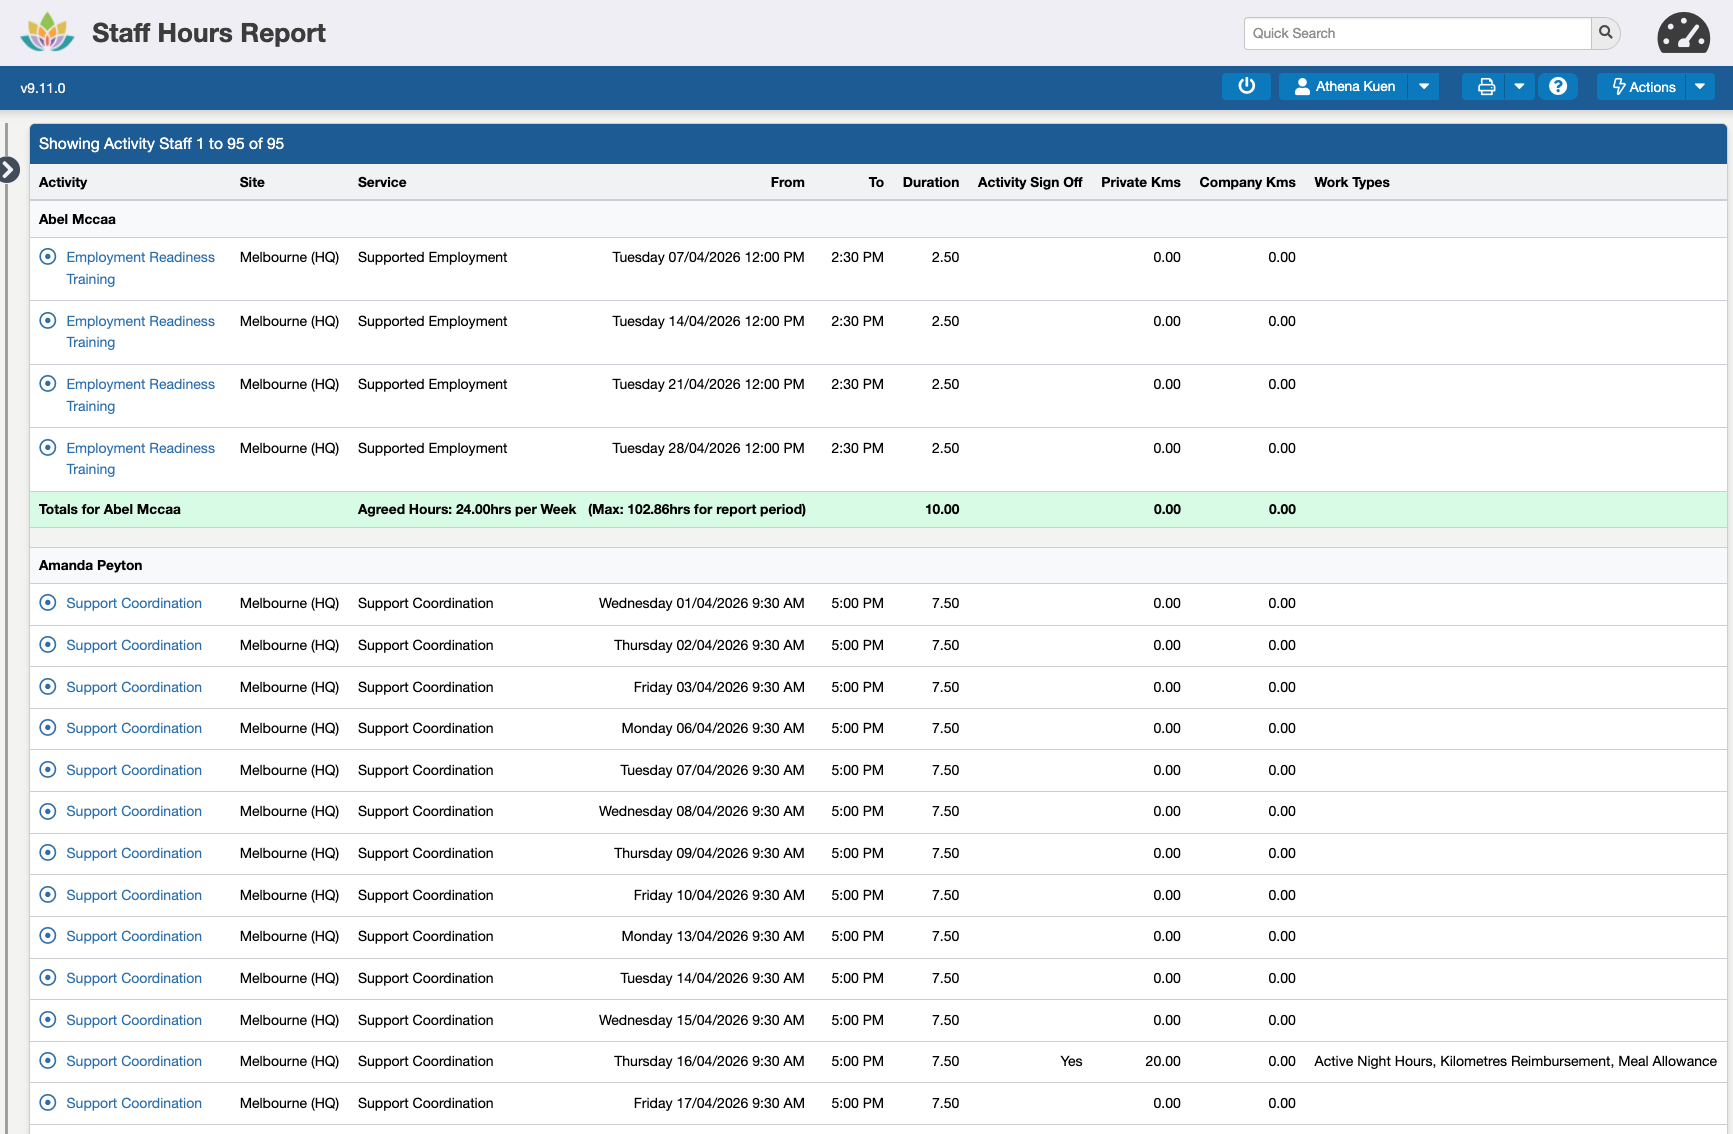Viewport: 1733px width, 1134px height.
Task: Open the Athena Kuen user dropdown arrow
Action: tap(1423, 87)
